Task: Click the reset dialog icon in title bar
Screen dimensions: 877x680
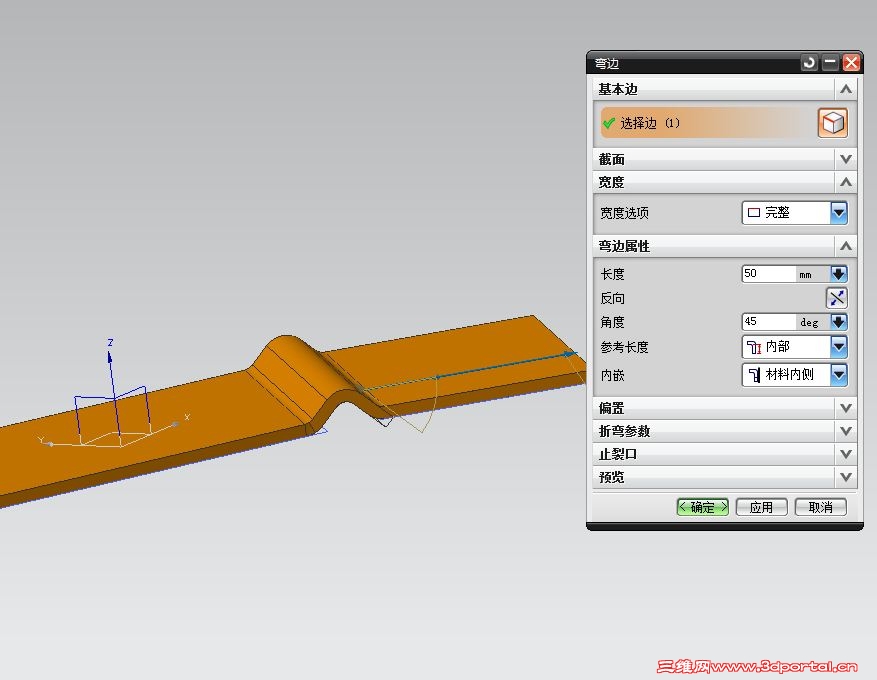Action: (809, 63)
